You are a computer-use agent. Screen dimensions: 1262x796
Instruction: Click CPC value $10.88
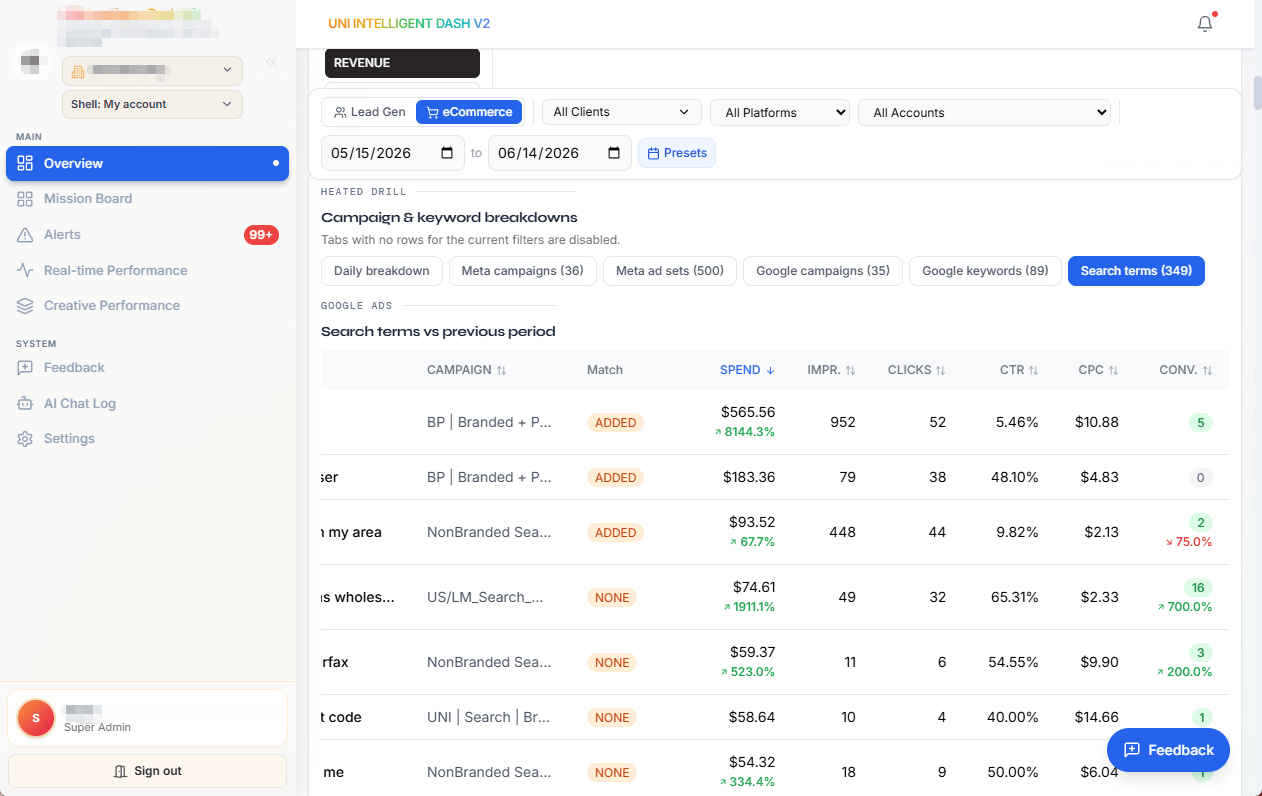pos(1097,422)
